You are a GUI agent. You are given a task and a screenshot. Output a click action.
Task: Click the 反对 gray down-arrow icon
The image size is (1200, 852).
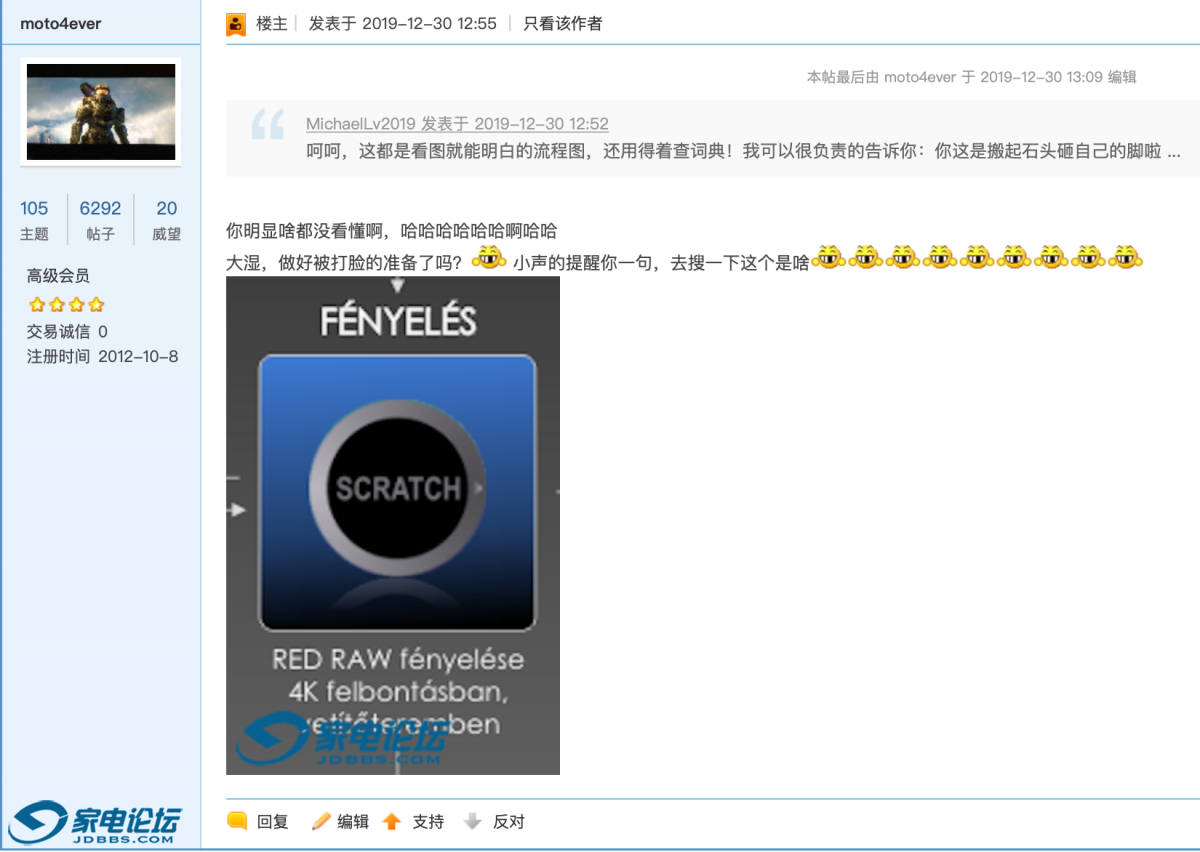click(473, 821)
